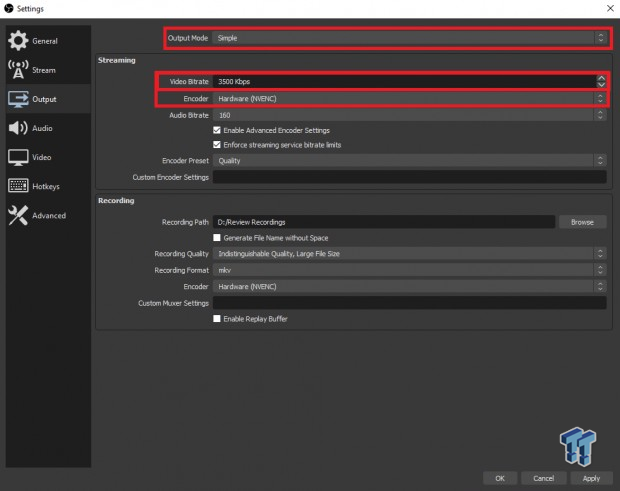Select the Hotkeys tab label
Screen dimensions: 620x491
click(46, 186)
